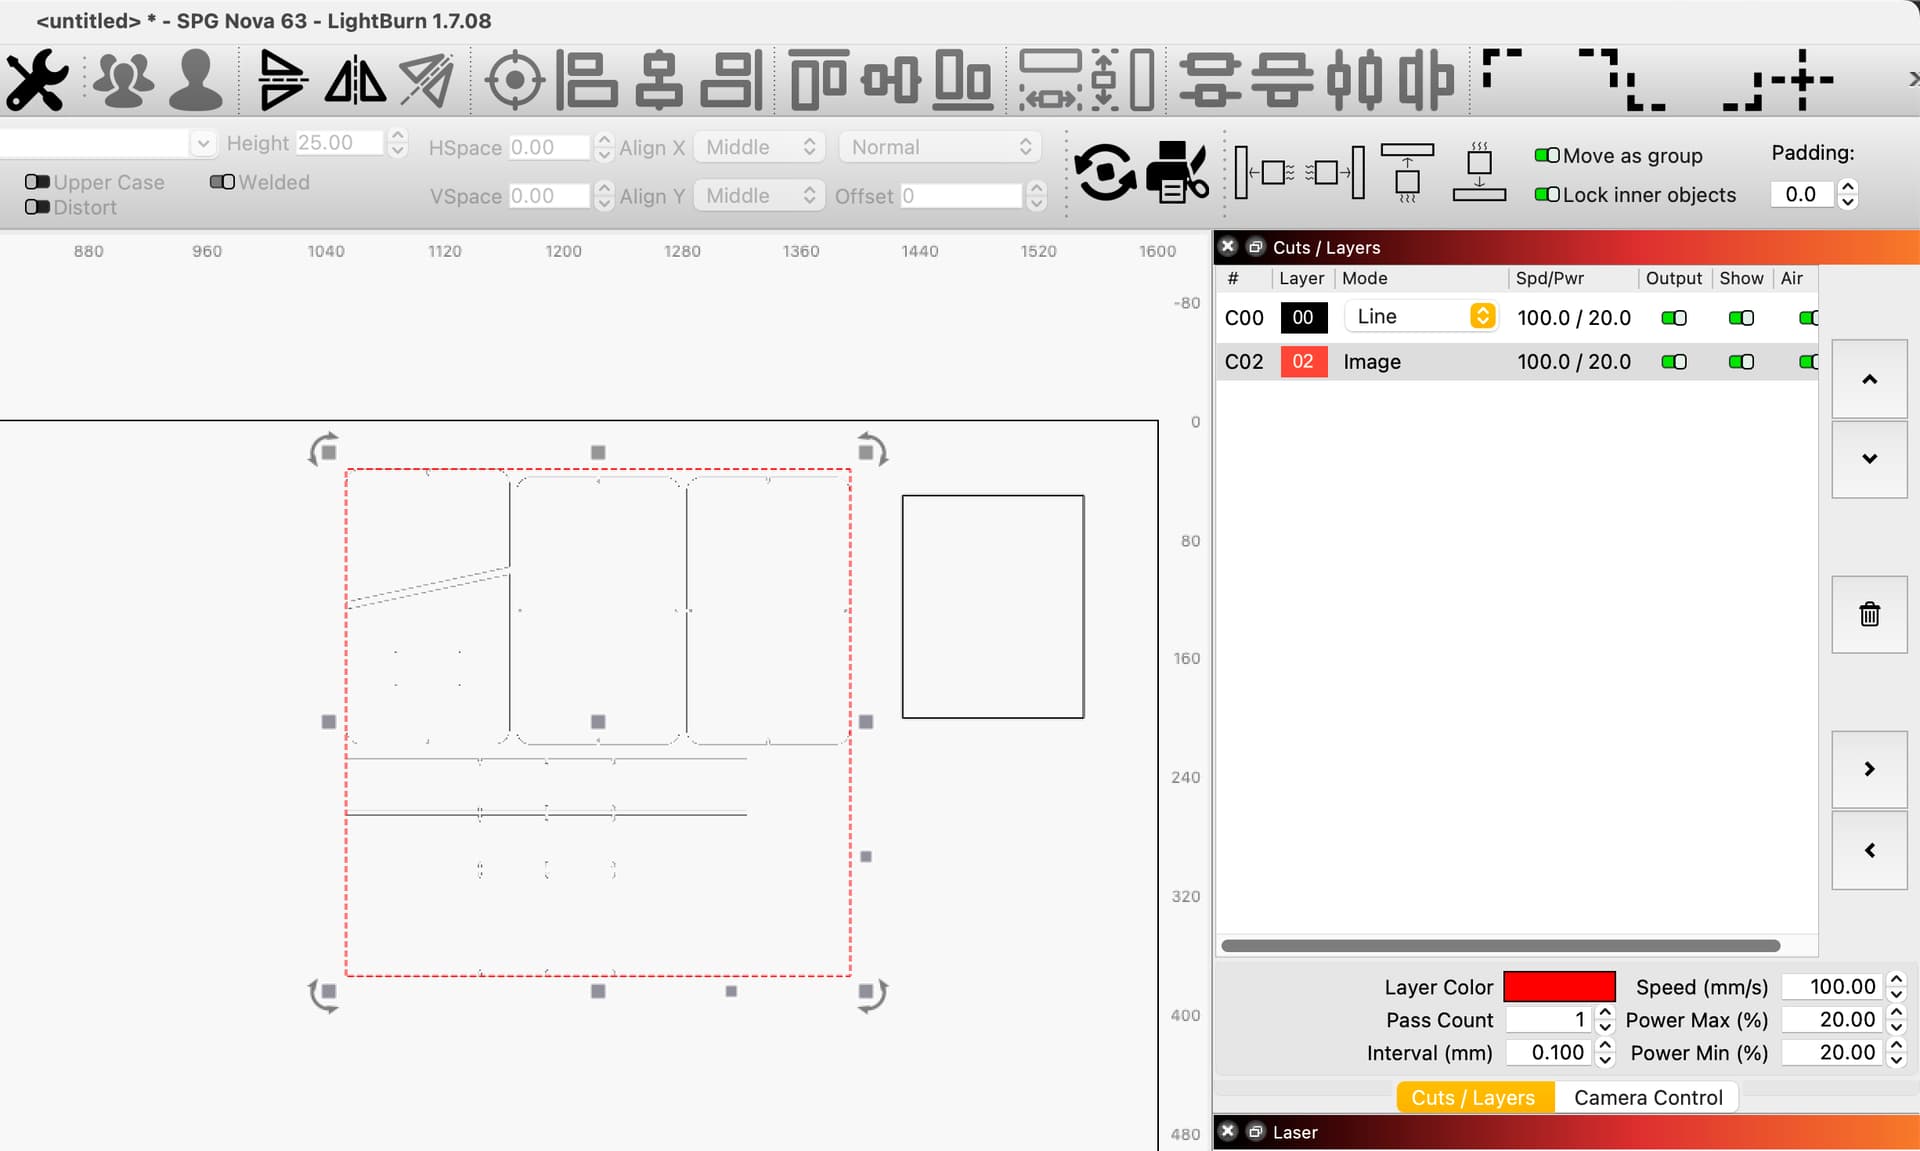The width and height of the screenshot is (1920, 1151).
Task: Open Line mode dropdown for C00
Action: 1421,317
